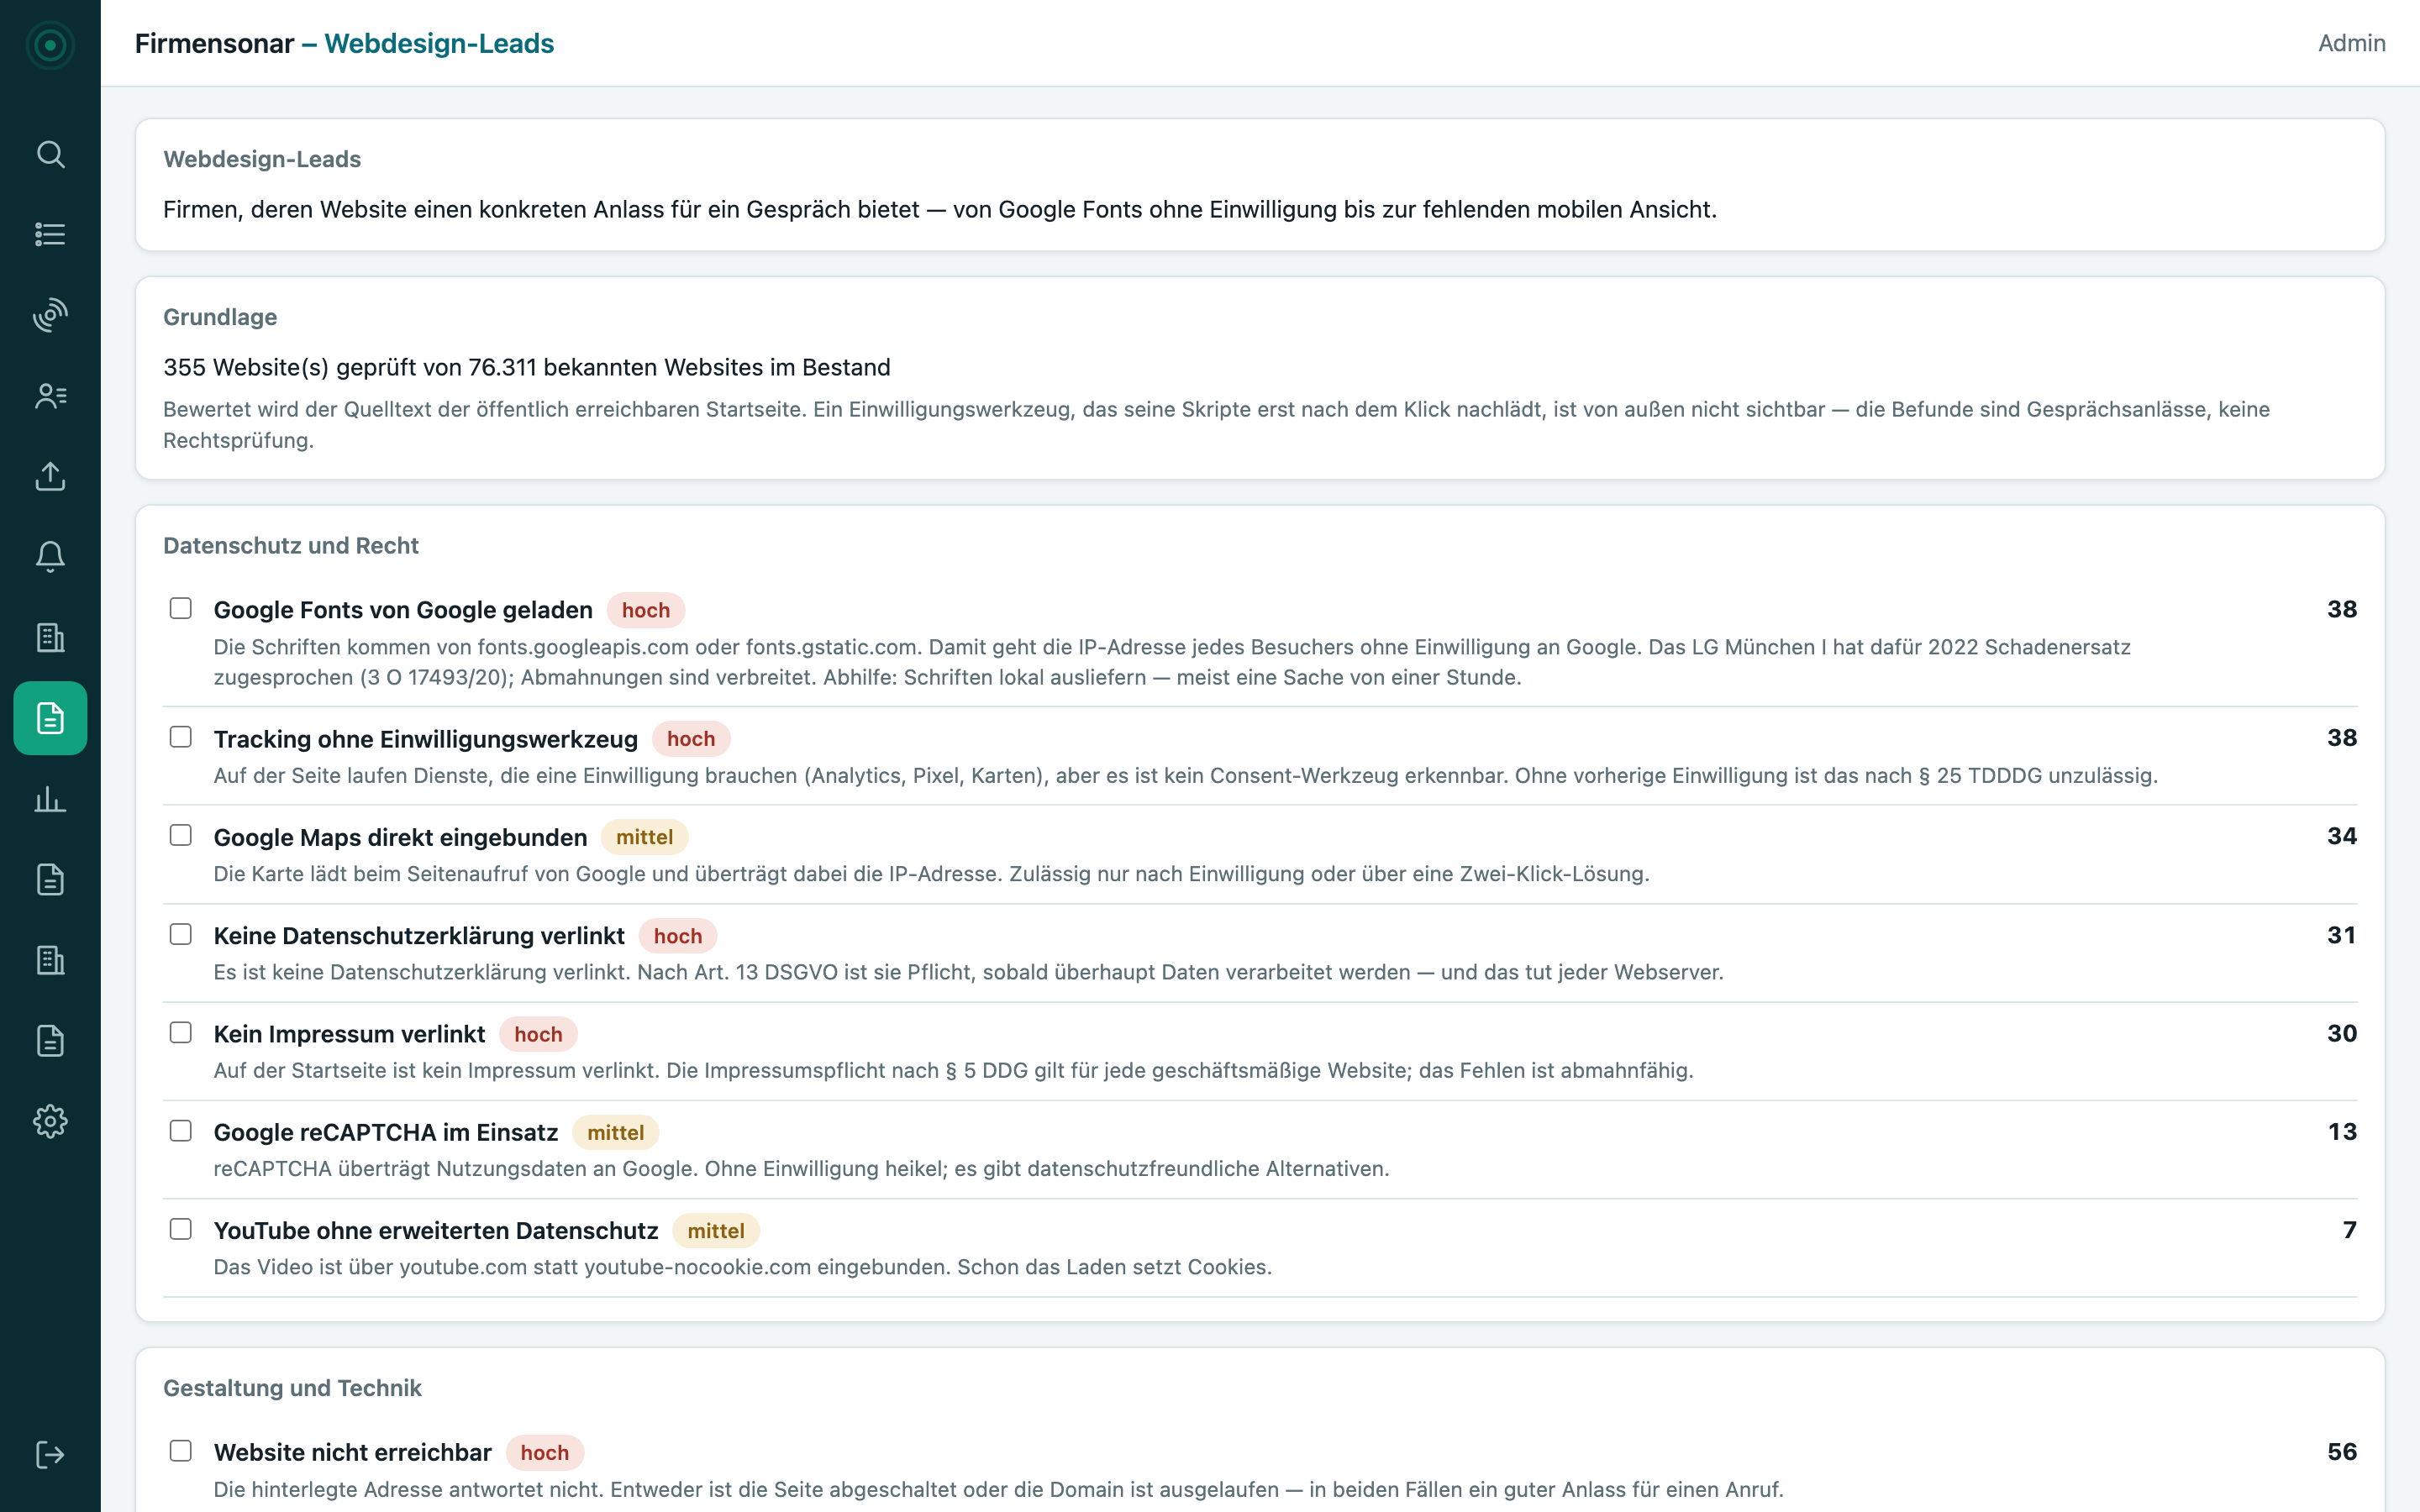Viewport: 2420px width, 1512px height.
Task: Check the Google Maps direkt eingebunden box
Action: 181,835
